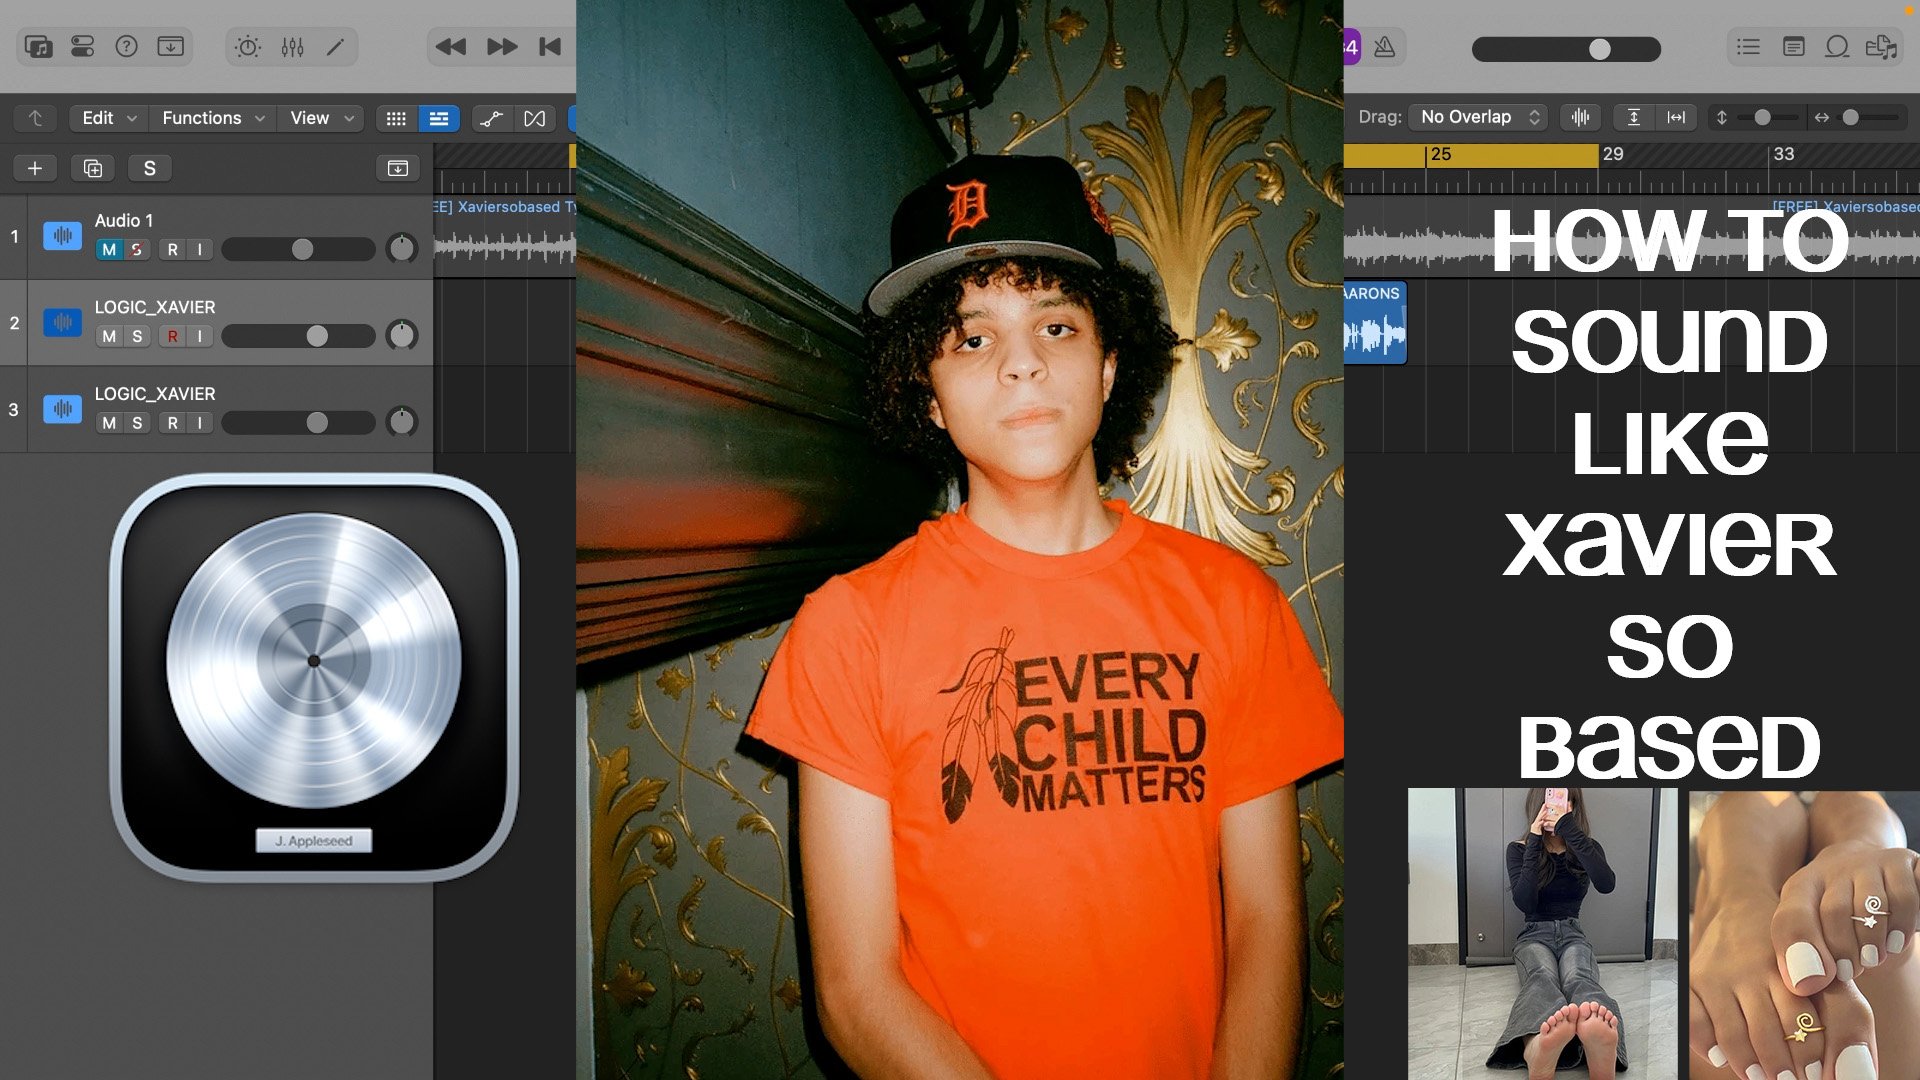Image resolution: width=1920 pixels, height=1080 pixels.
Task: Select the AARONS audio region
Action: click(1375, 323)
